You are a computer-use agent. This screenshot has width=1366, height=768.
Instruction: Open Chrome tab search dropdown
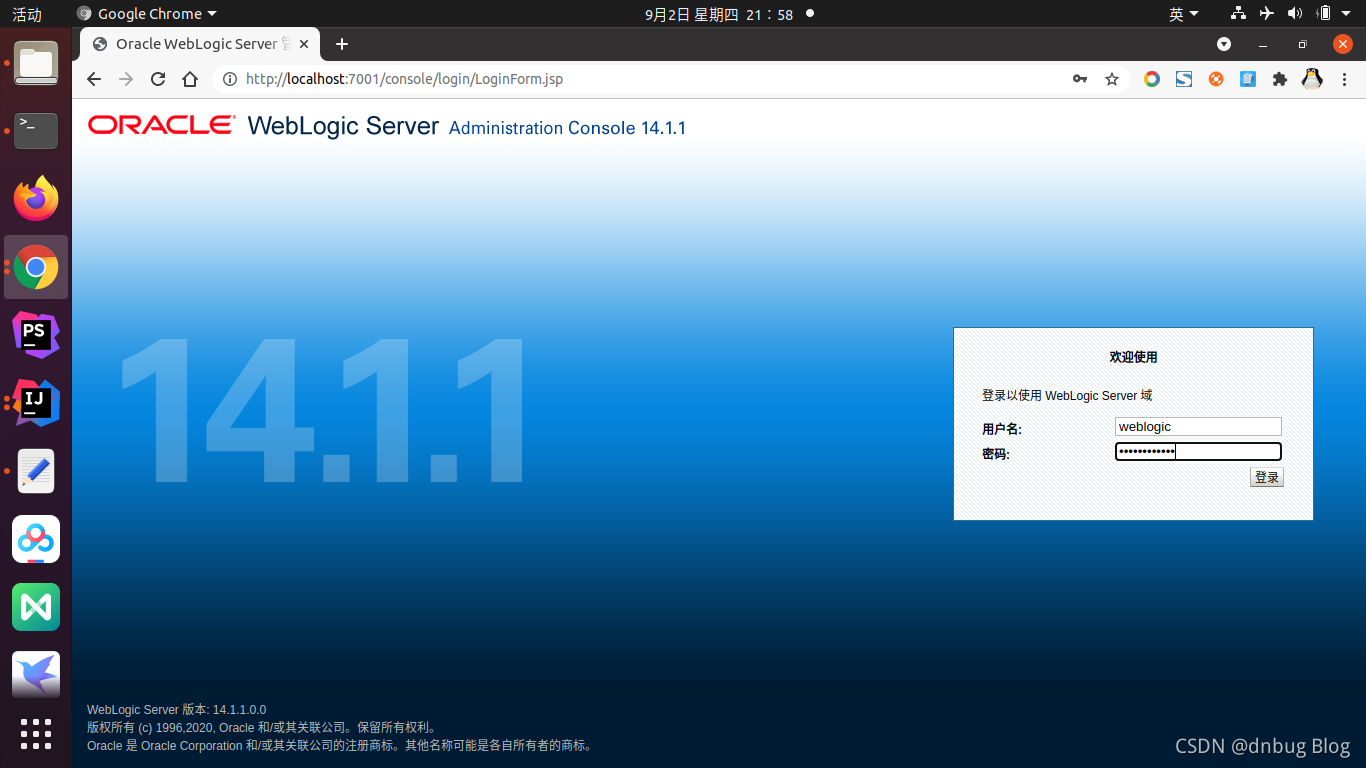point(1224,44)
